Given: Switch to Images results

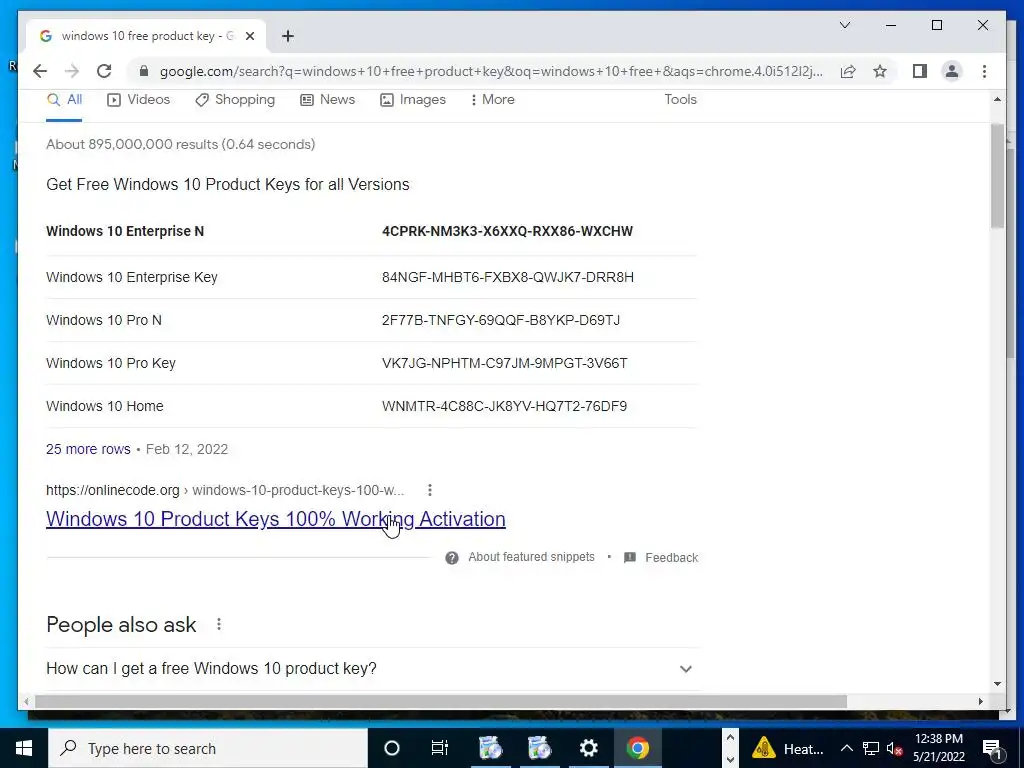Looking at the screenshot, I should [413, 100].
